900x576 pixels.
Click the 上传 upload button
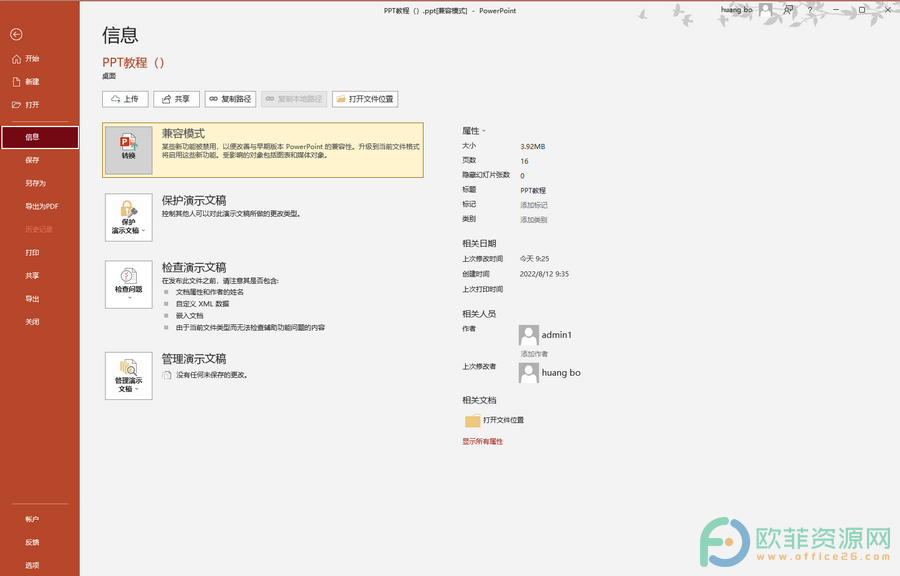coord(125,99)
